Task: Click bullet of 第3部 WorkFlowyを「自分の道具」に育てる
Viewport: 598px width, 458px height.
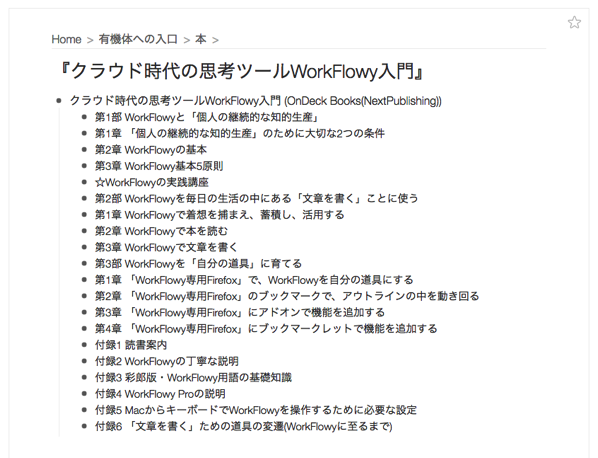Action: pyautogui.click(x=84, y=264)
